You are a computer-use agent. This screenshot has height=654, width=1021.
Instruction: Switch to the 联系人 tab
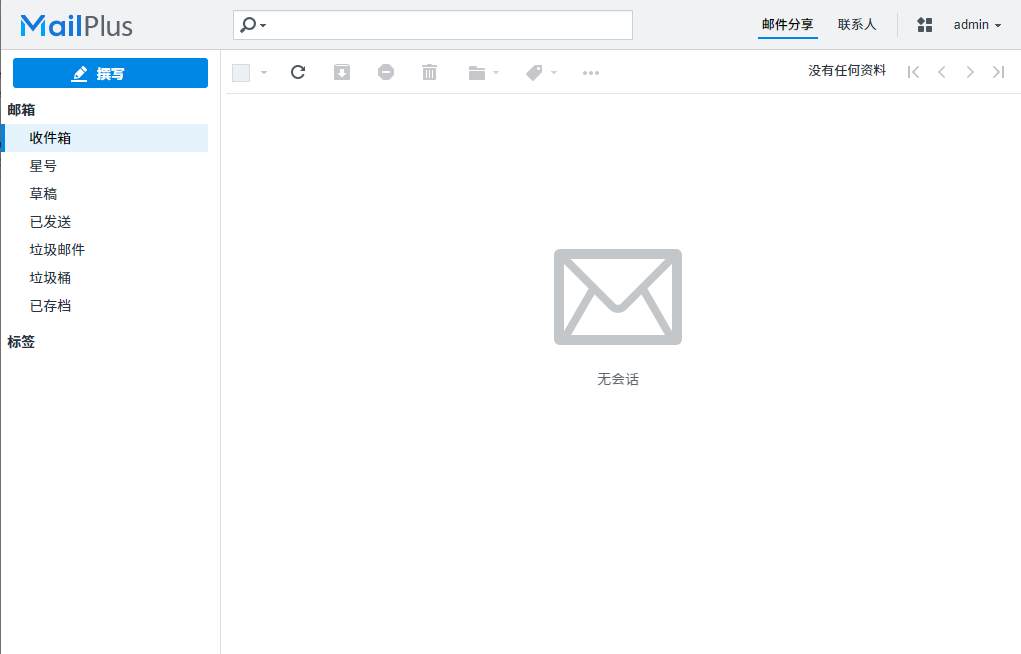pos(857,25)
